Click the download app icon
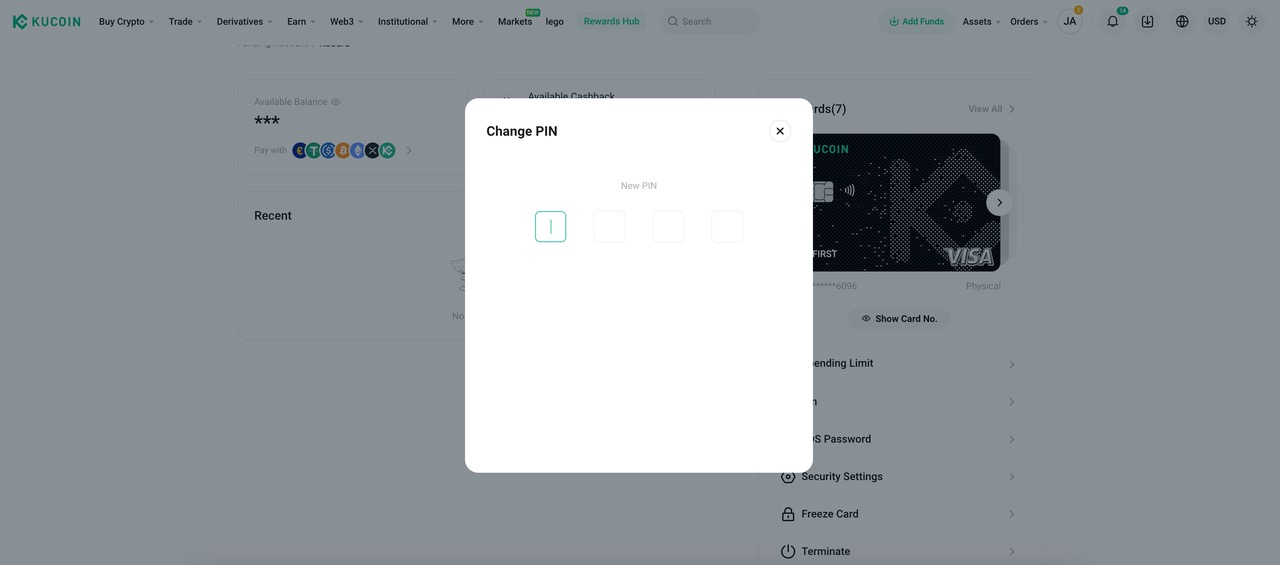The height and width of the screenshot is (565, 1280). [x=1147, y=21]
